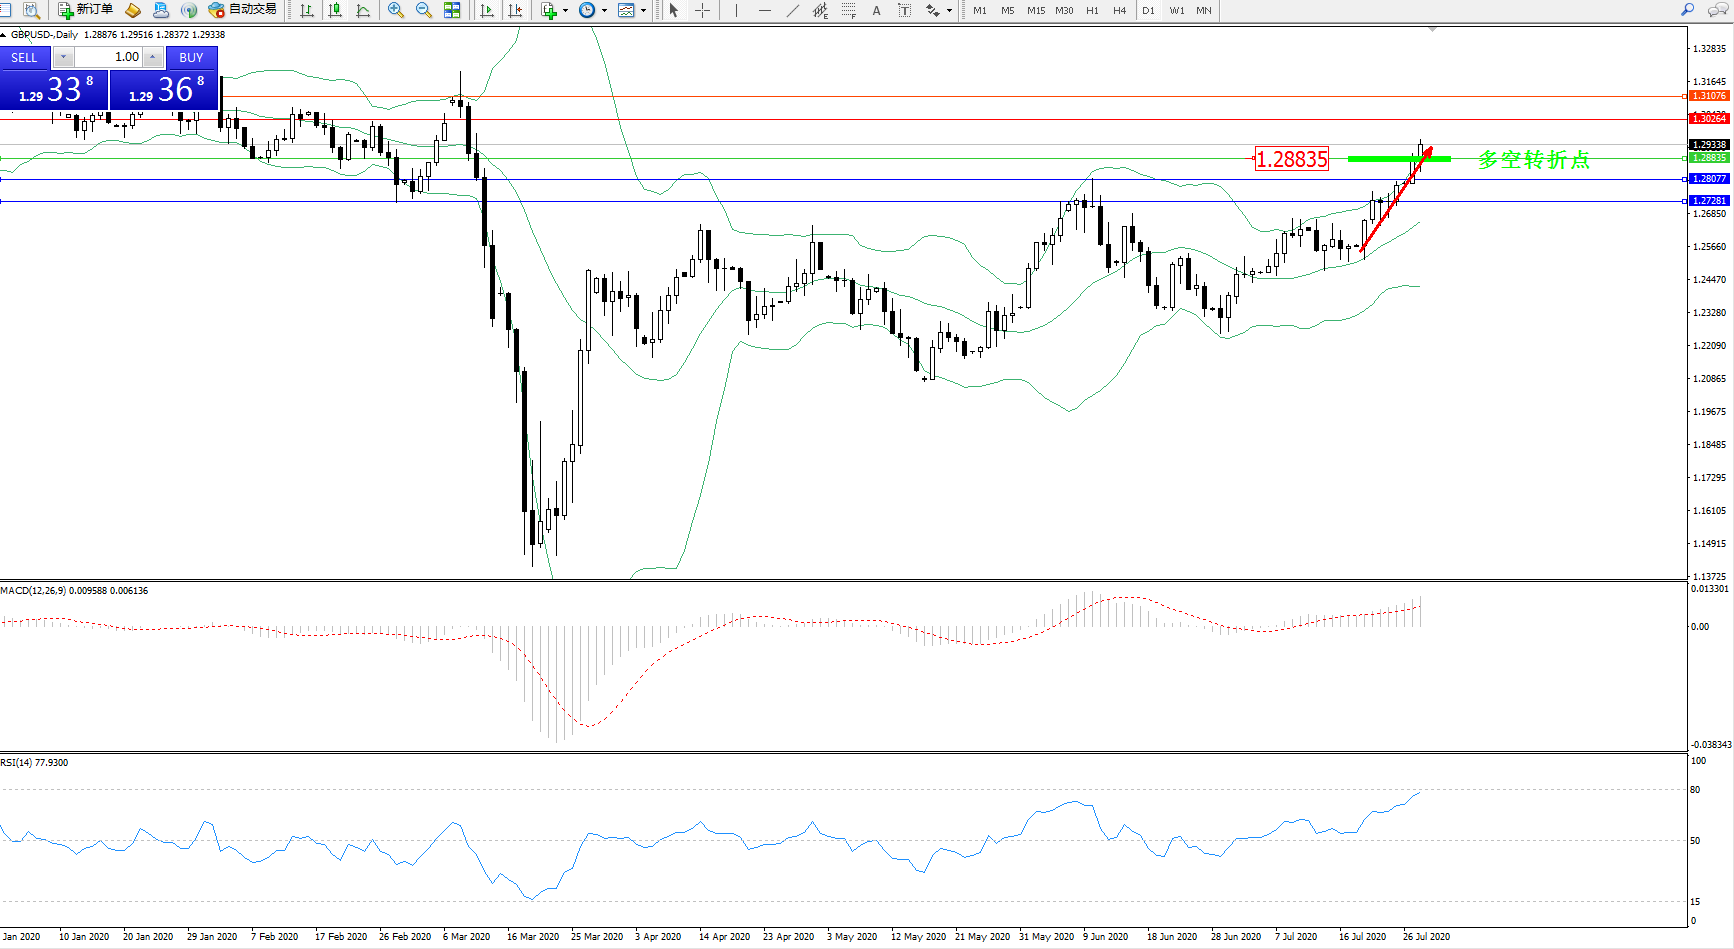Select the trendline drawing tool
The image size is (1734, 949).
tap(792, 10)
